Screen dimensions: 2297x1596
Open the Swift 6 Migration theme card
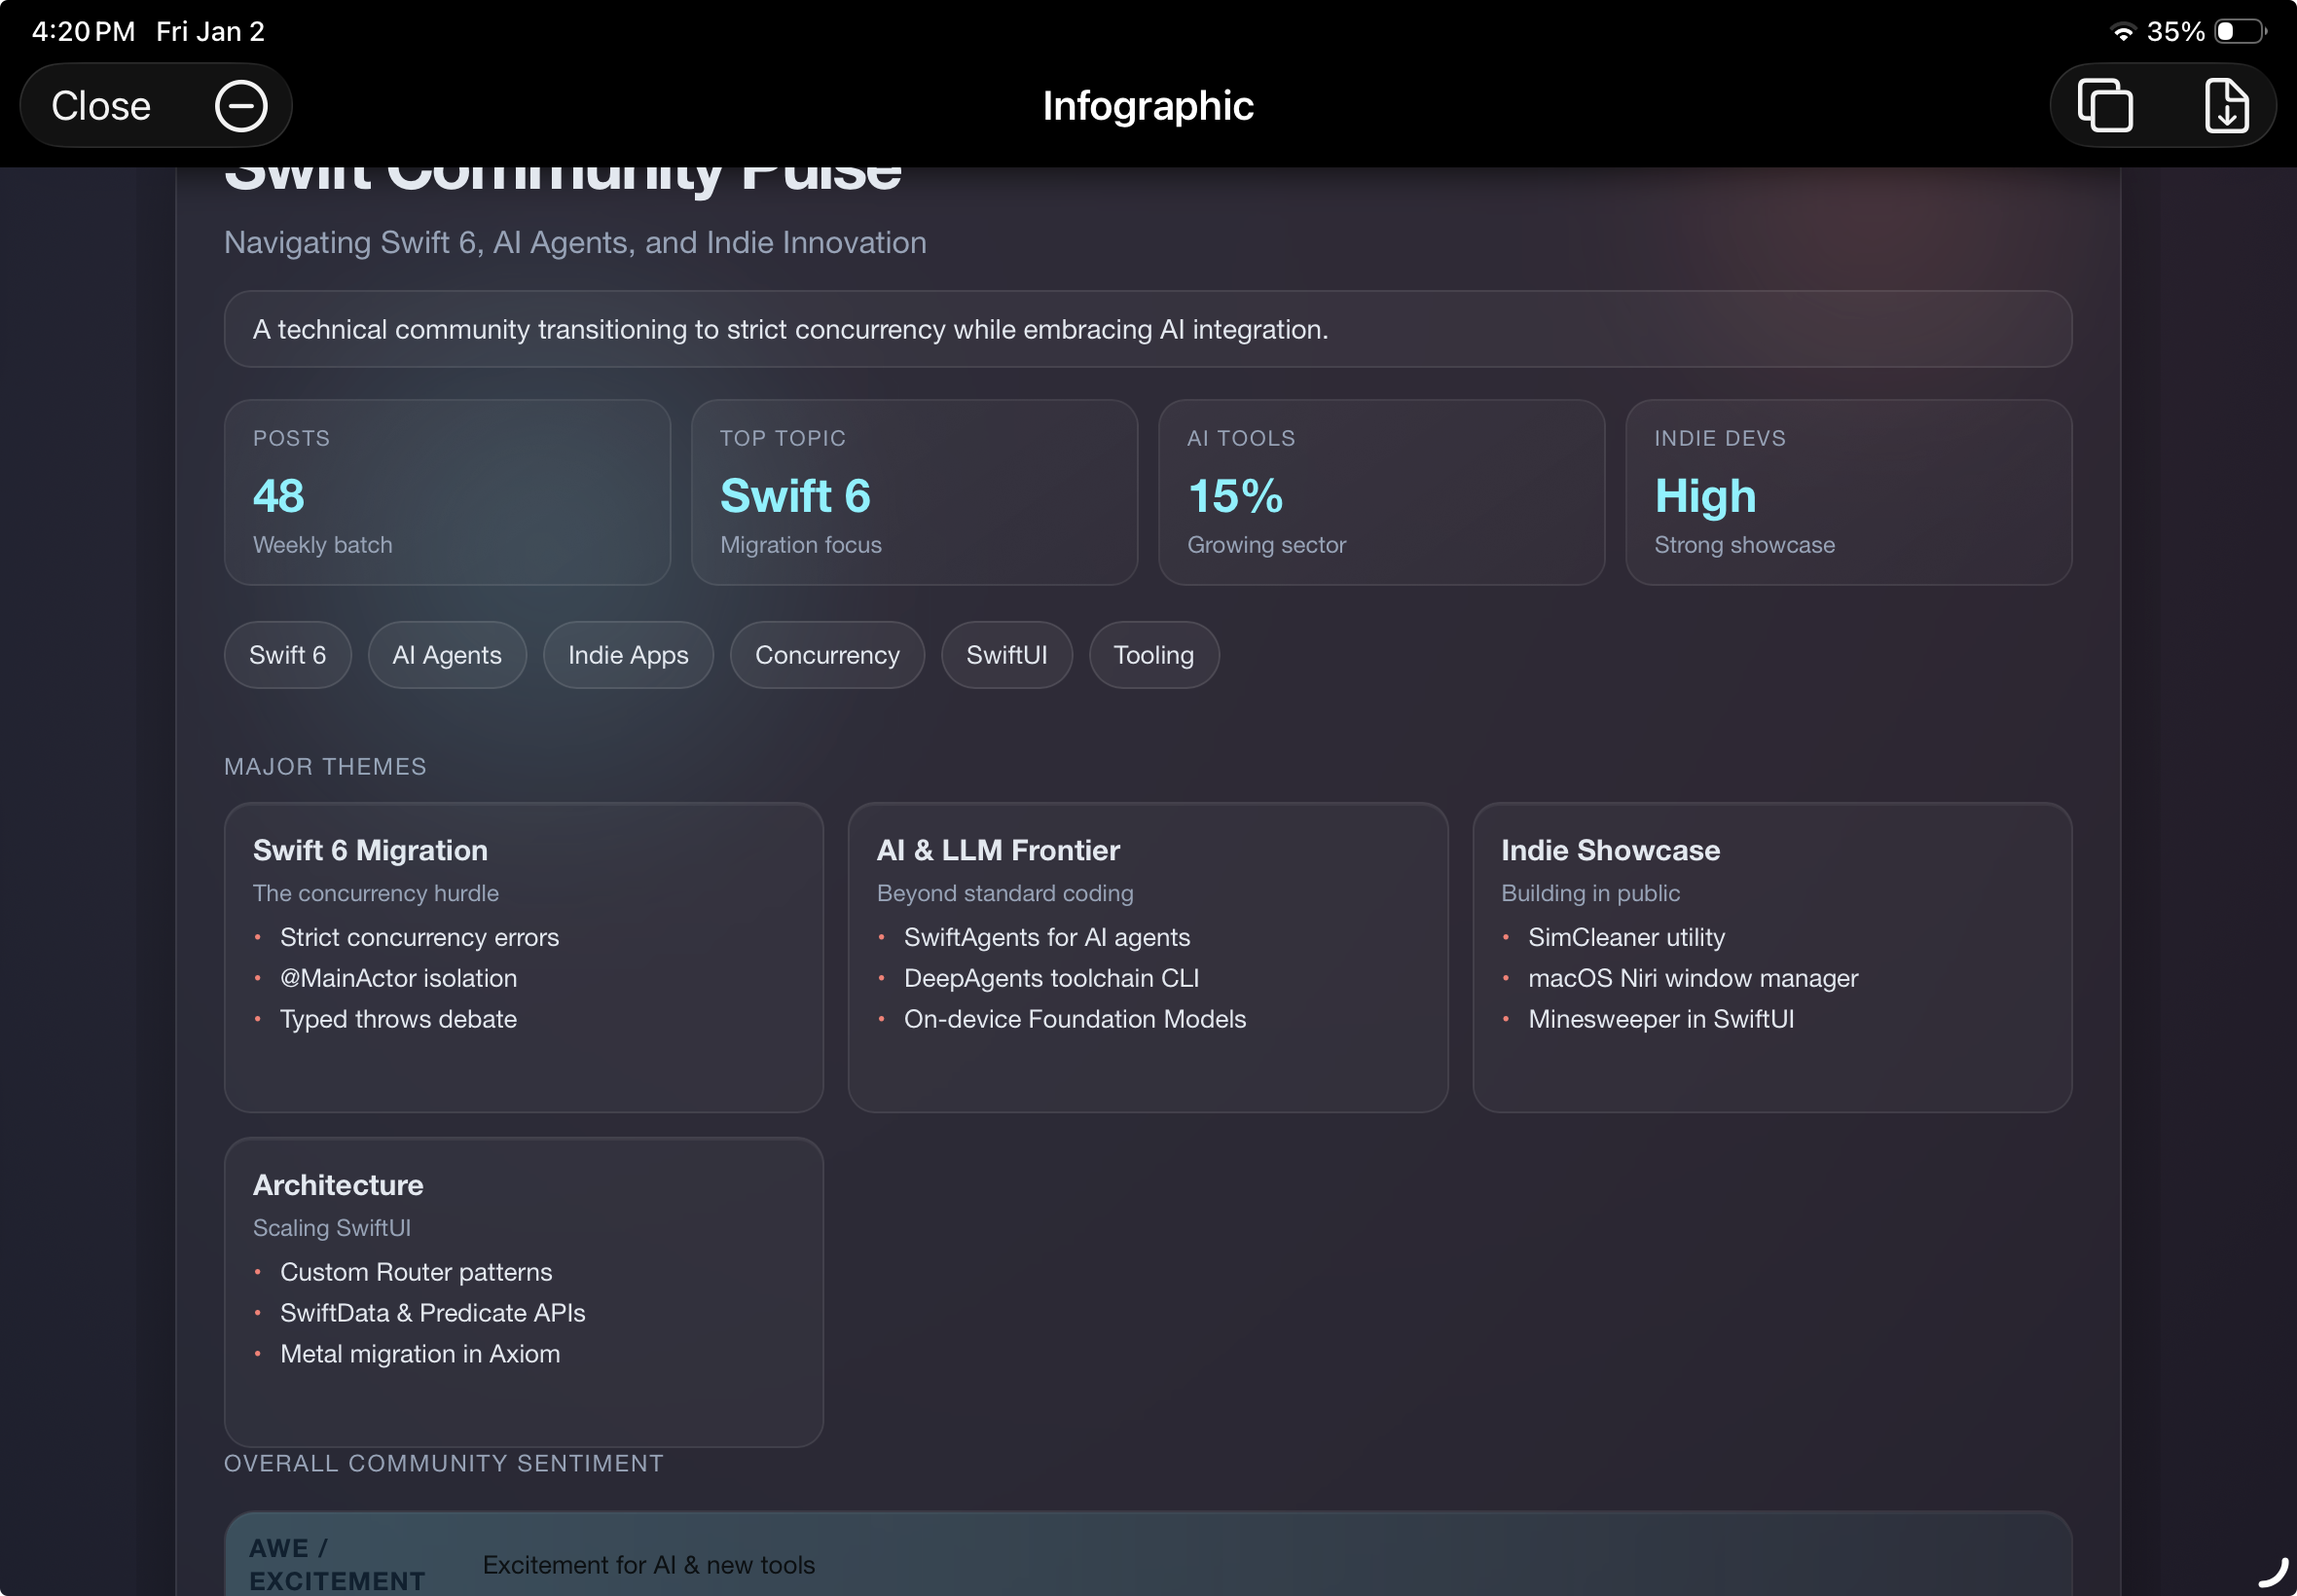(523, 957)
